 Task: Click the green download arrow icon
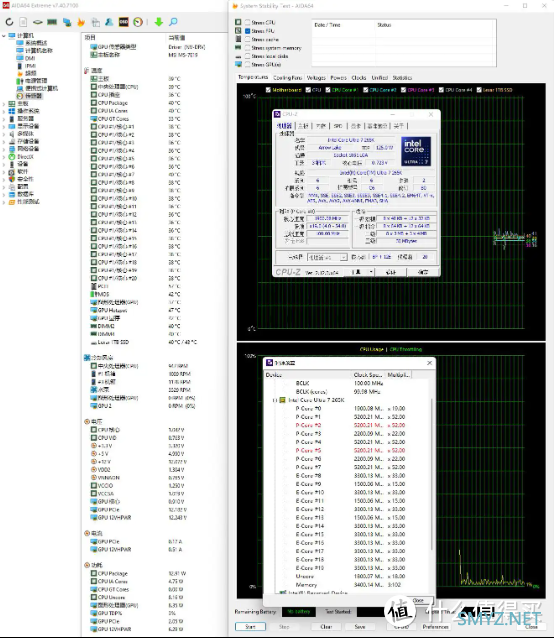point(159,22)
